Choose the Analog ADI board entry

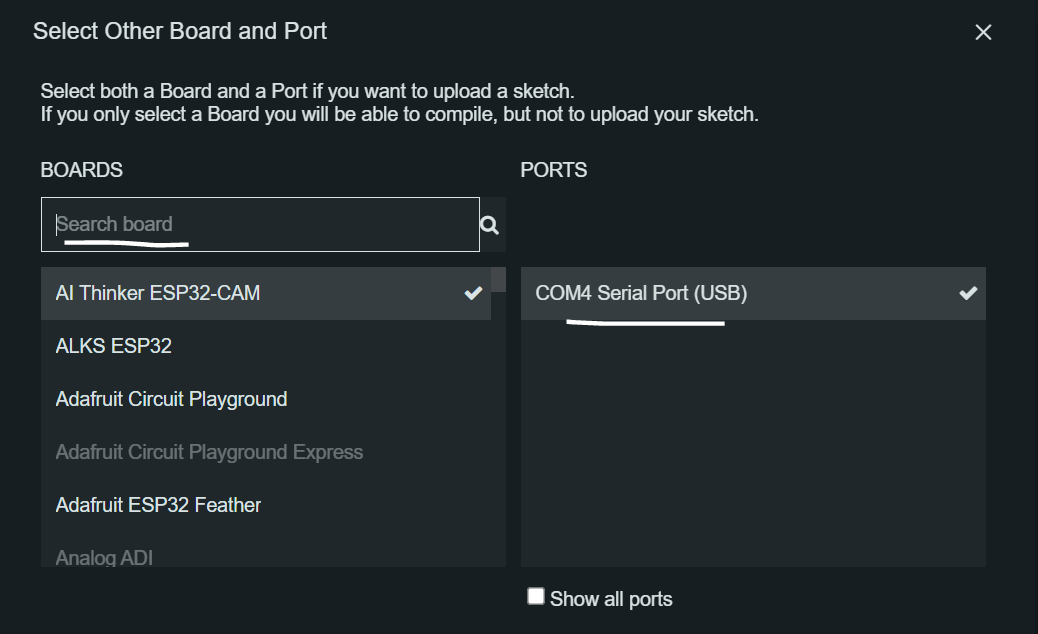click(104, 557)
